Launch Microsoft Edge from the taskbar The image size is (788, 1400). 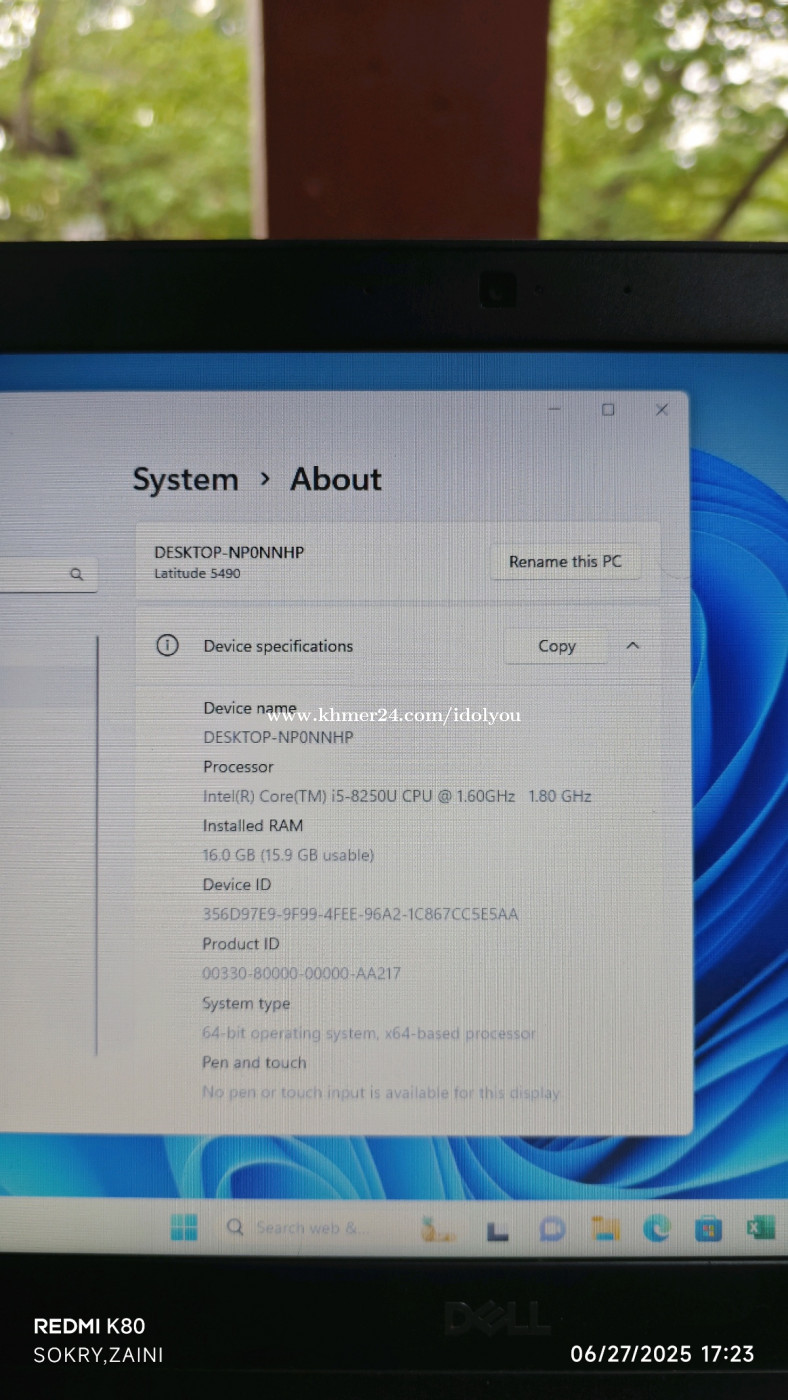coord(656,1229)
